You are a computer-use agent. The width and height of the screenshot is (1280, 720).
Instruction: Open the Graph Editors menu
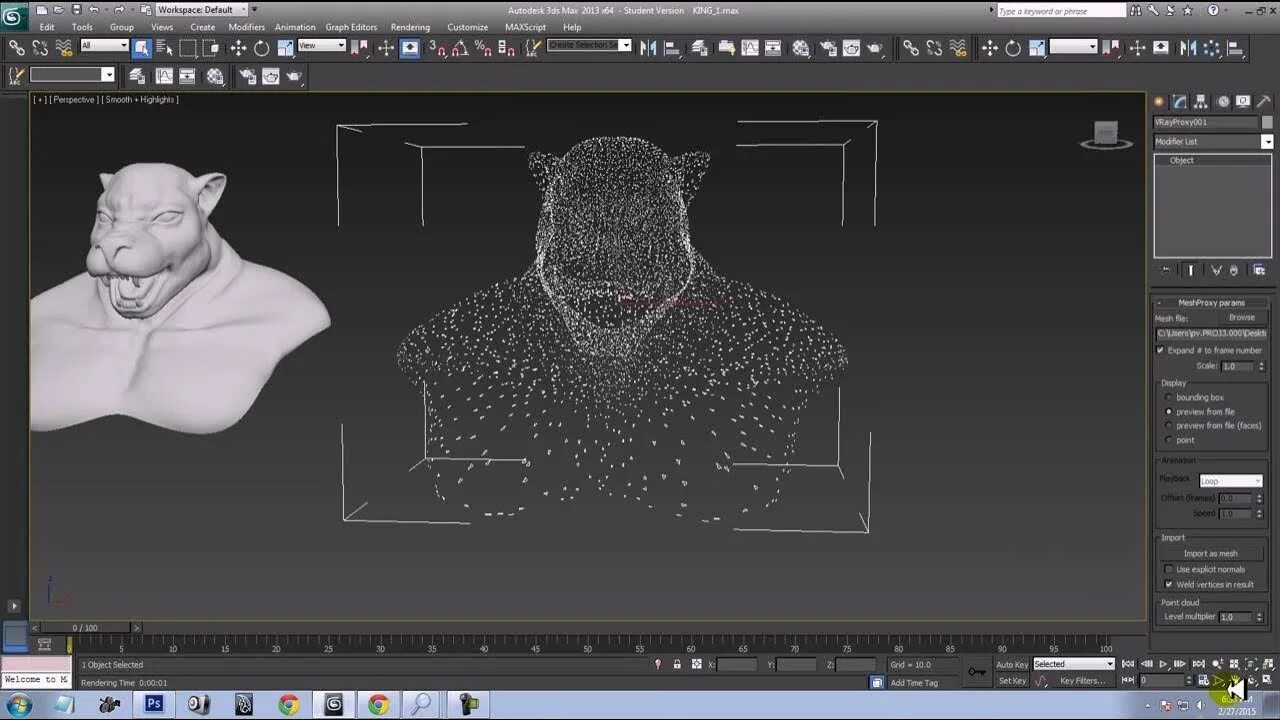351,27
